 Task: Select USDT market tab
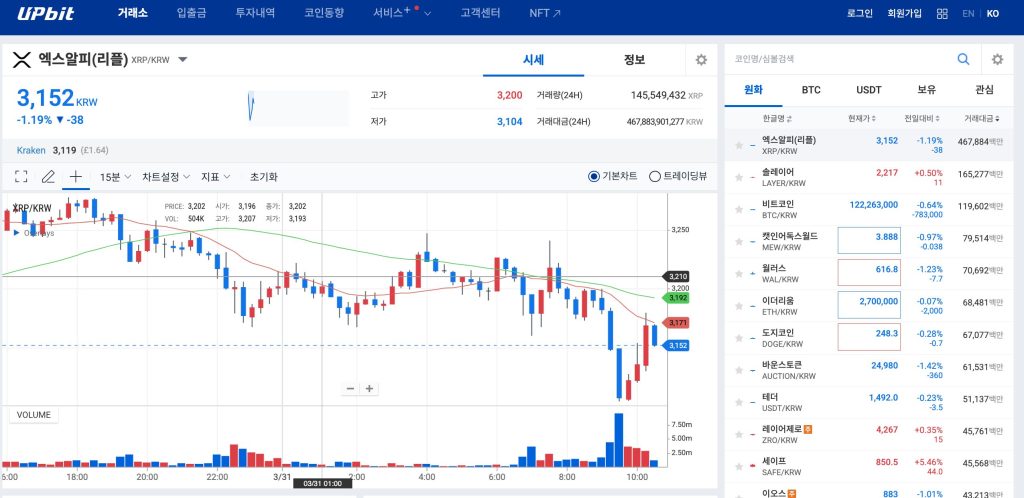point(869,90)
